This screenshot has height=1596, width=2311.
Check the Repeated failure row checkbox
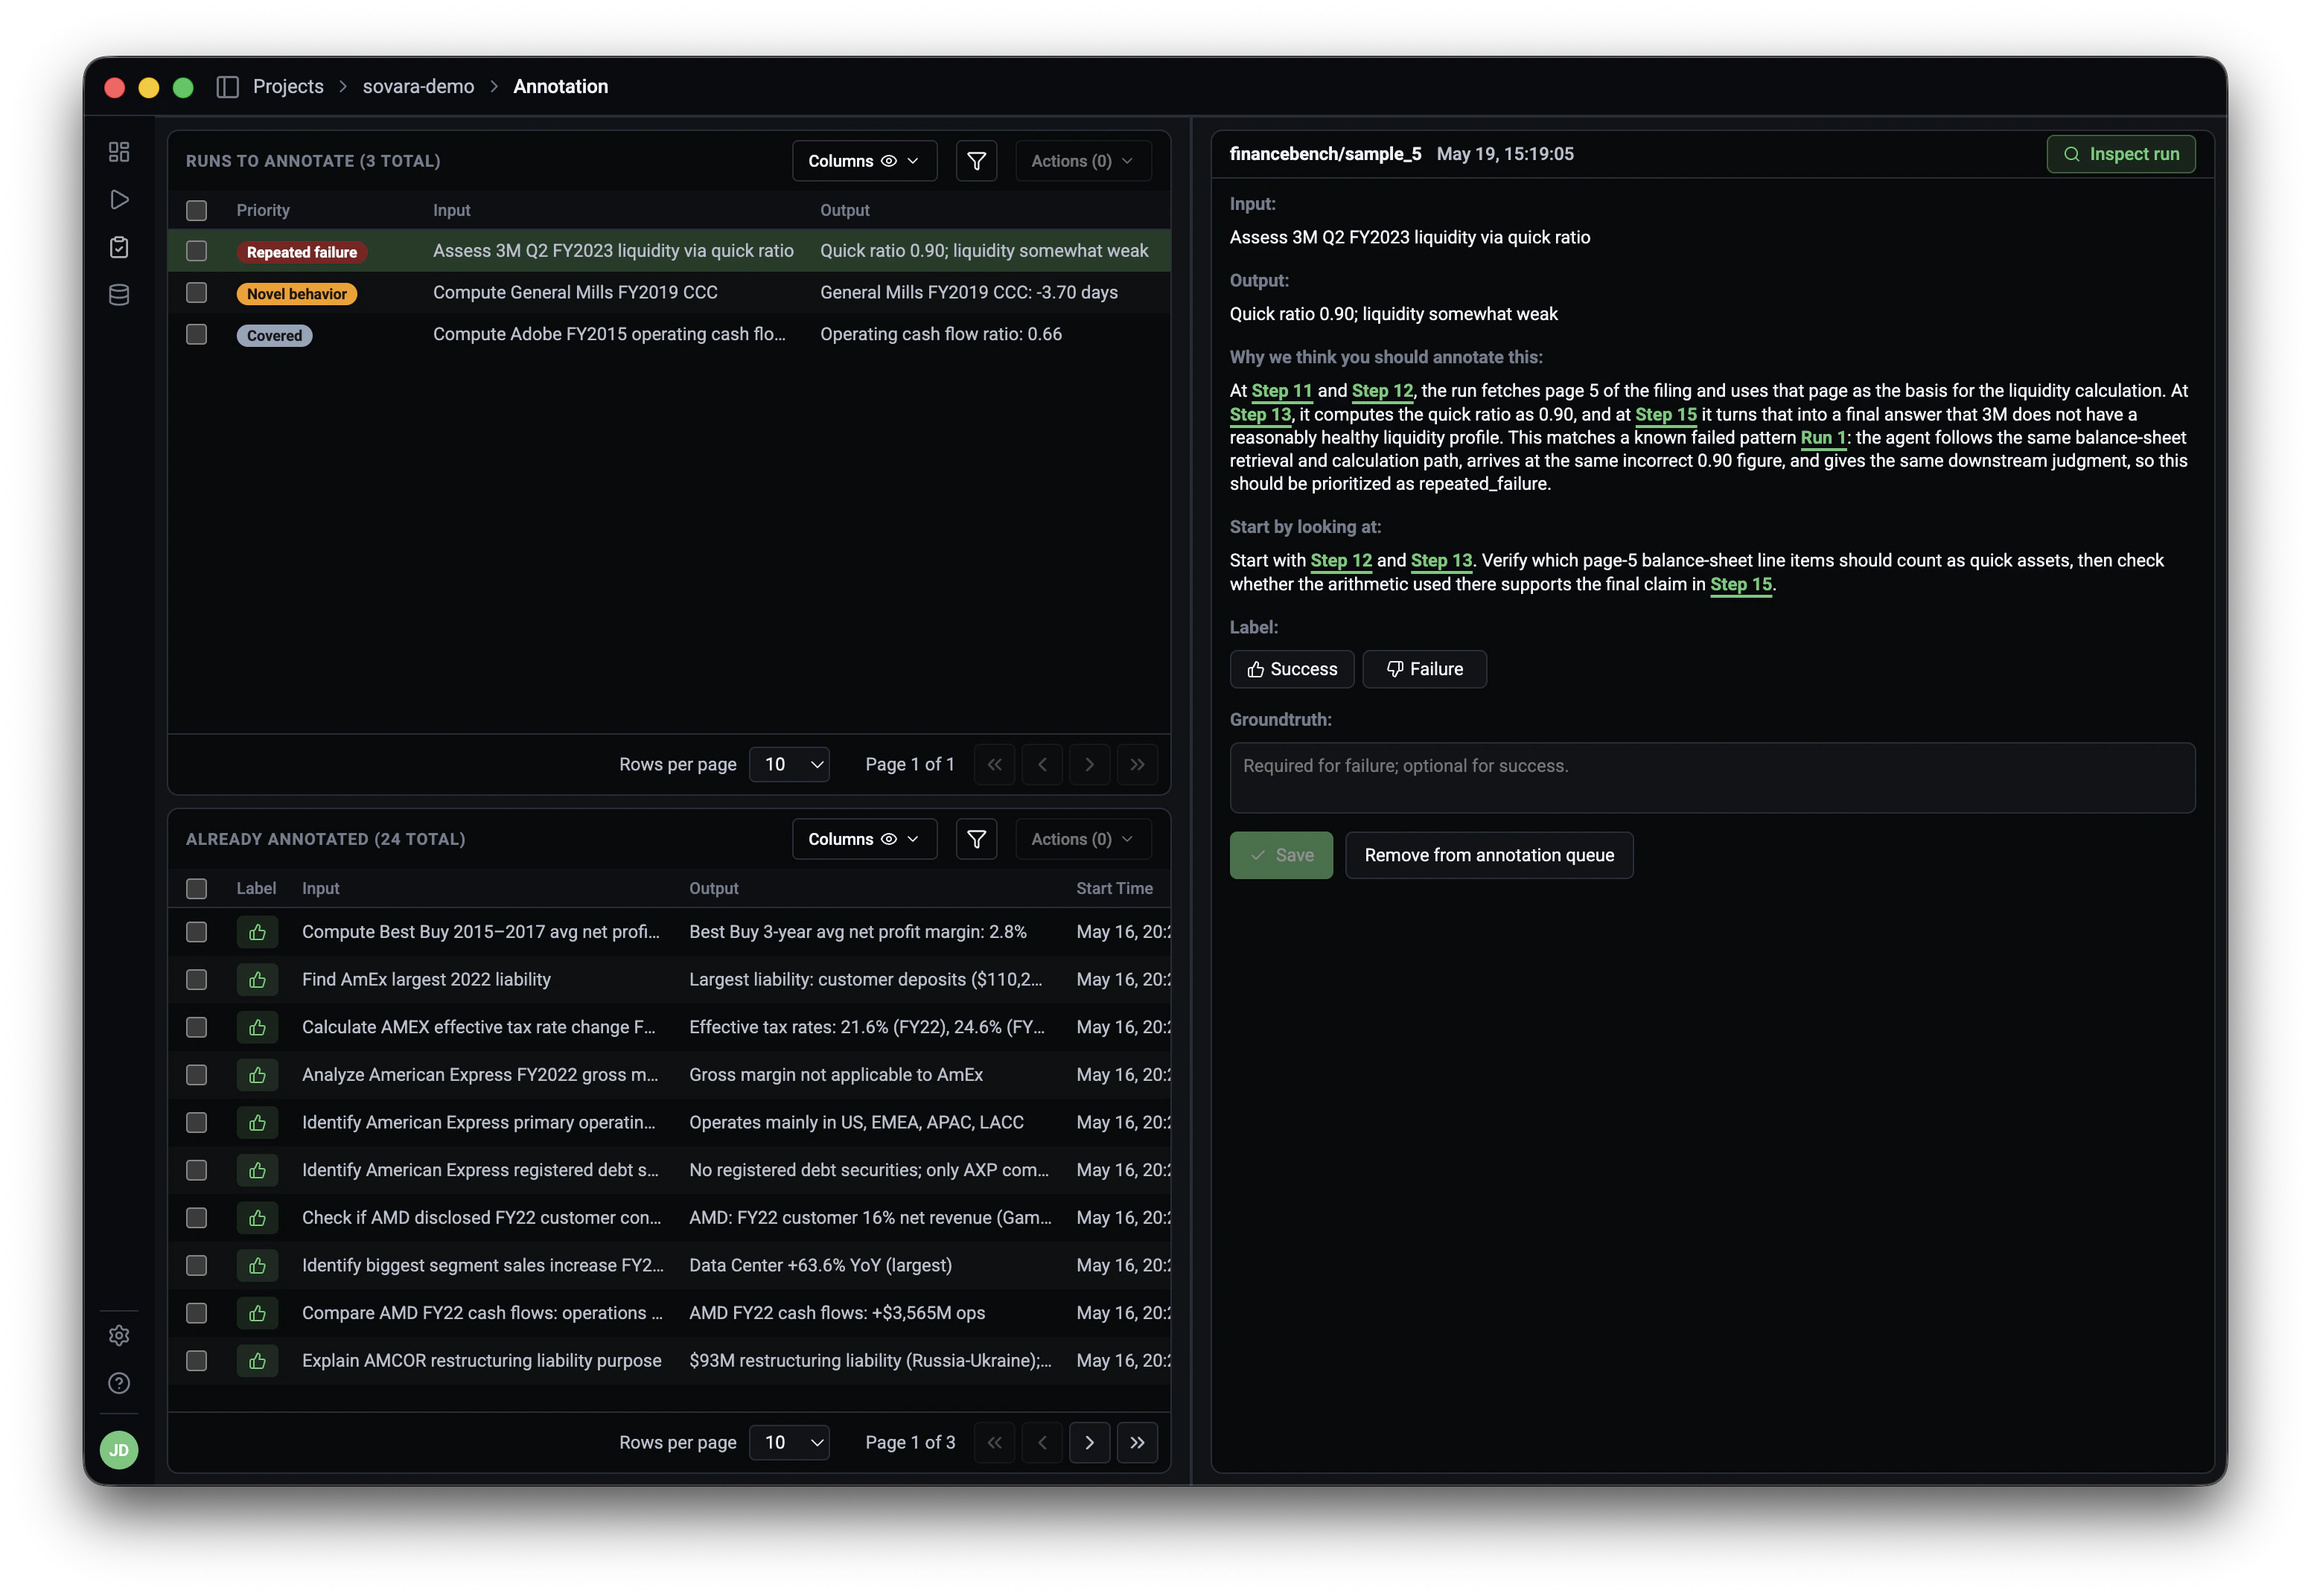pyautogui.click(x=196, y=251)
